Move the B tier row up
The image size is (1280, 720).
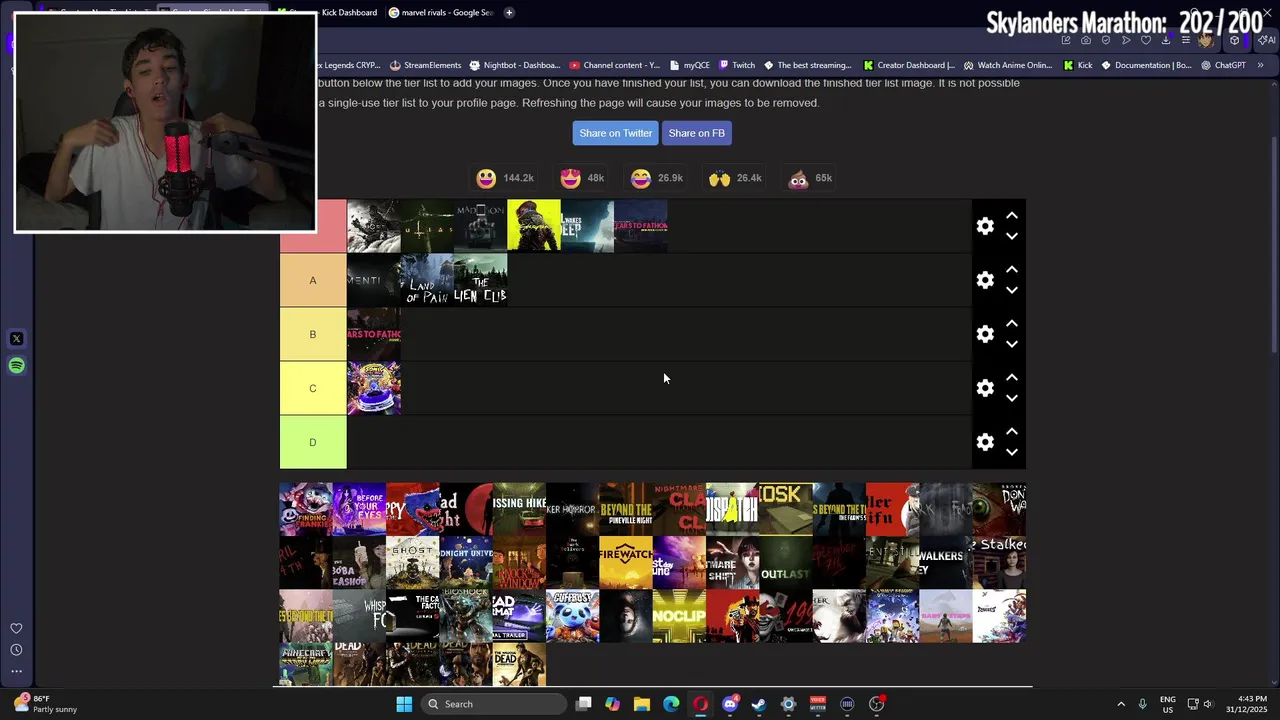click(1012, 323)
